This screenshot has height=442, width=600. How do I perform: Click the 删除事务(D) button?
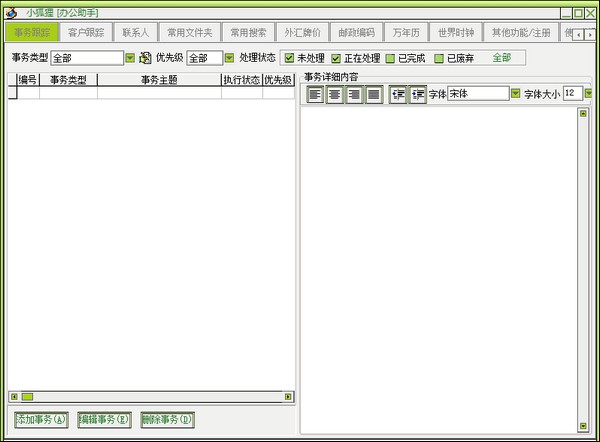pos(167,420)
